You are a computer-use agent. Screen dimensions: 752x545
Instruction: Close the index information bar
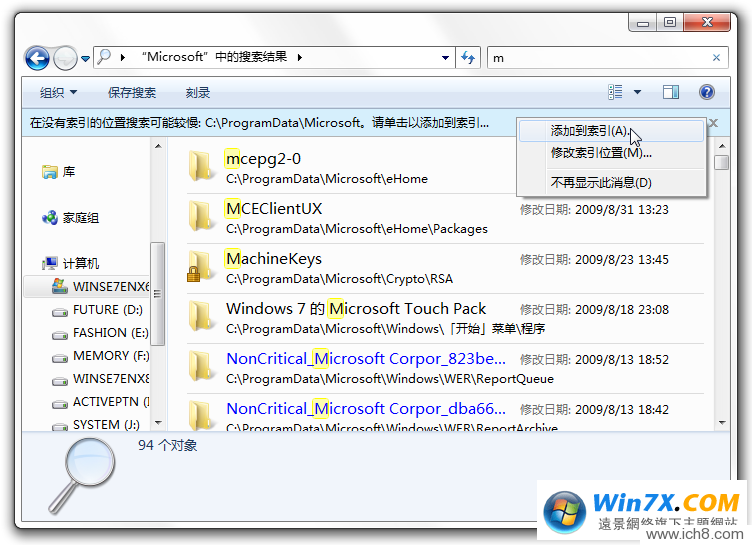714,123
